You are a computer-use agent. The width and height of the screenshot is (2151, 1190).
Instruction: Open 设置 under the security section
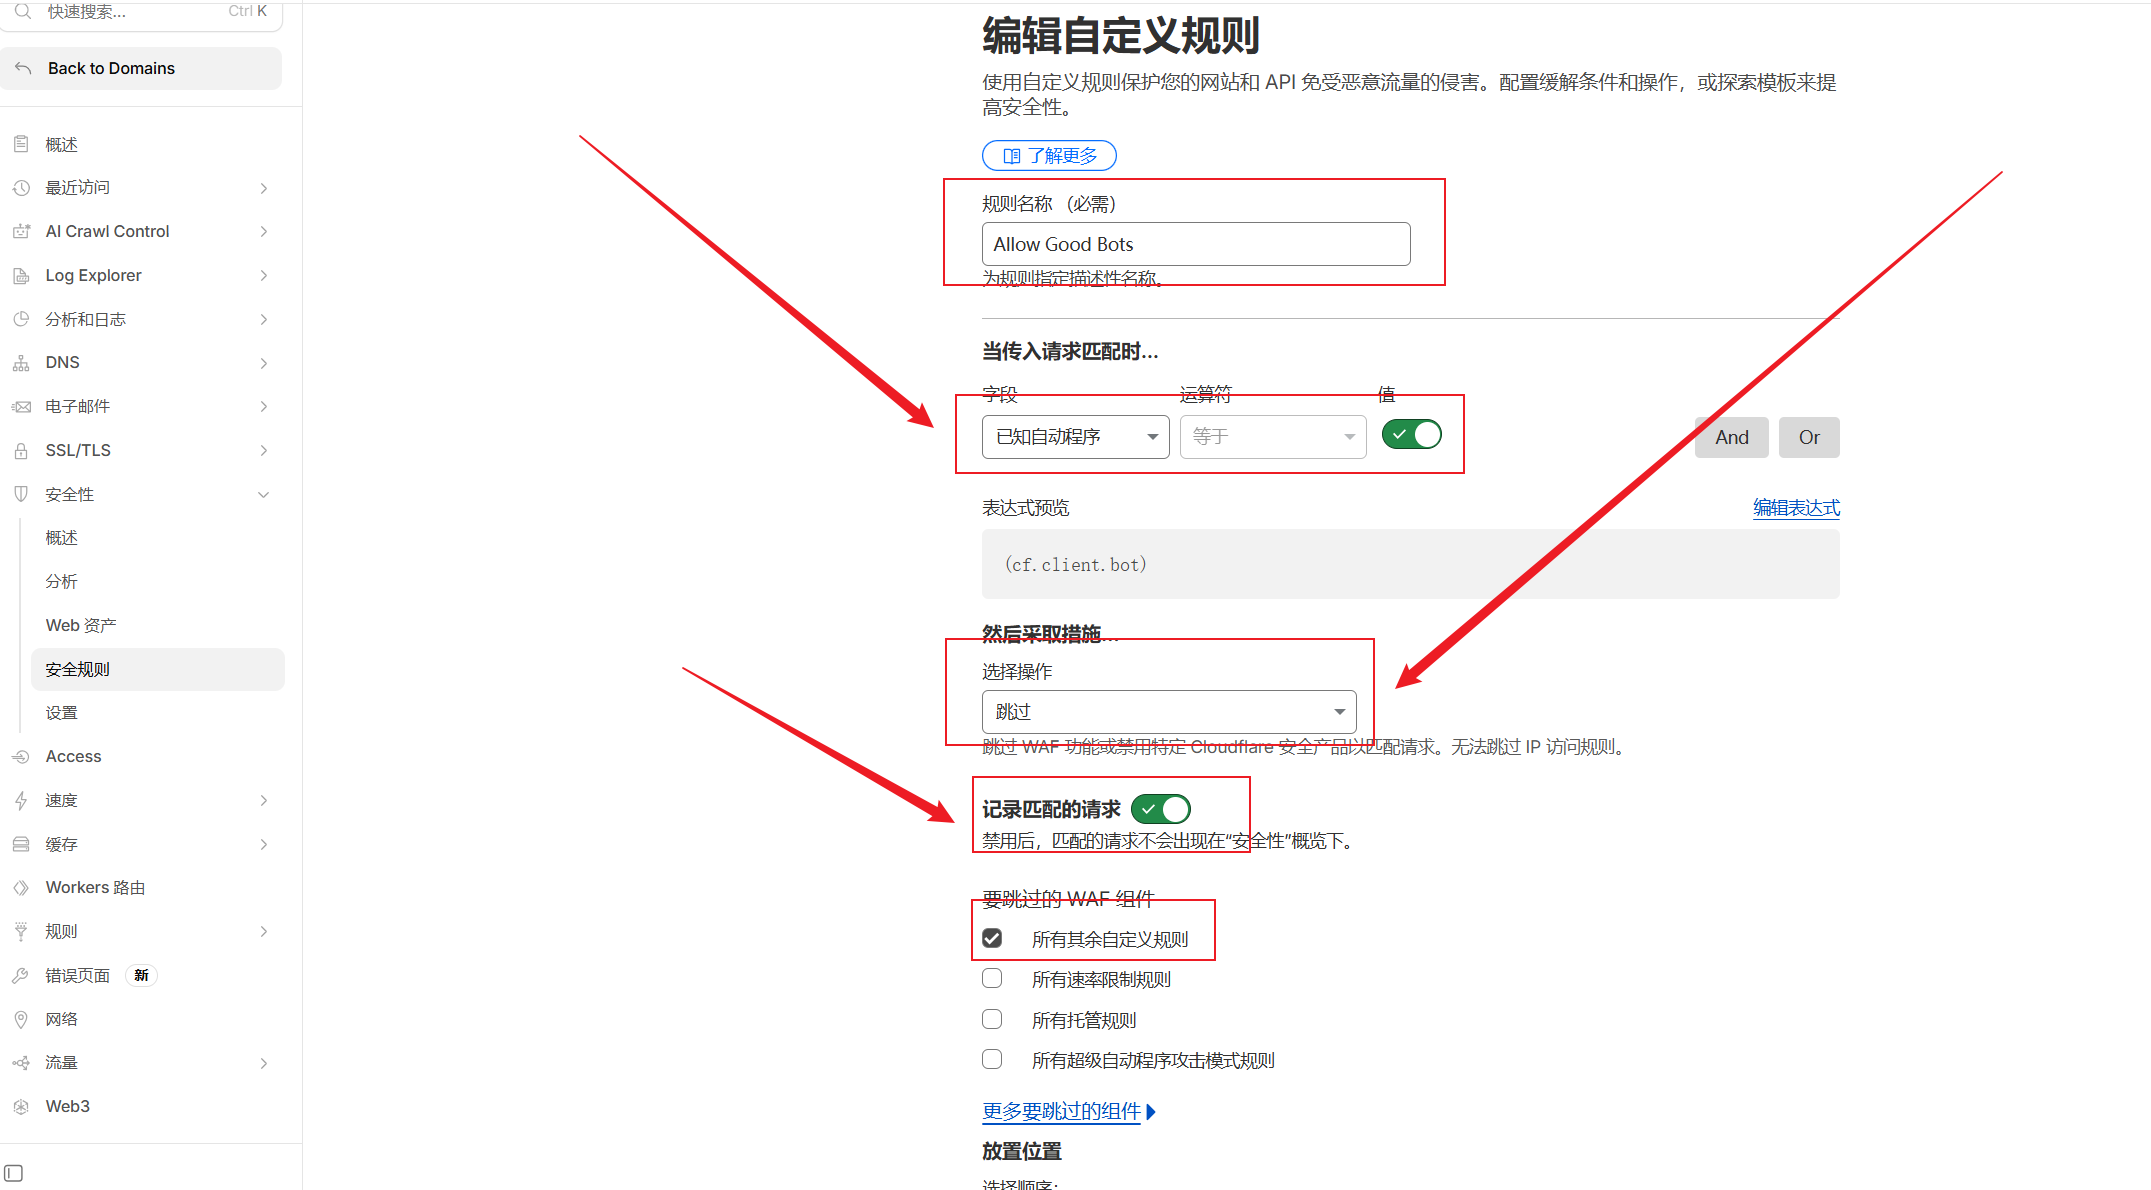point(61,712)
